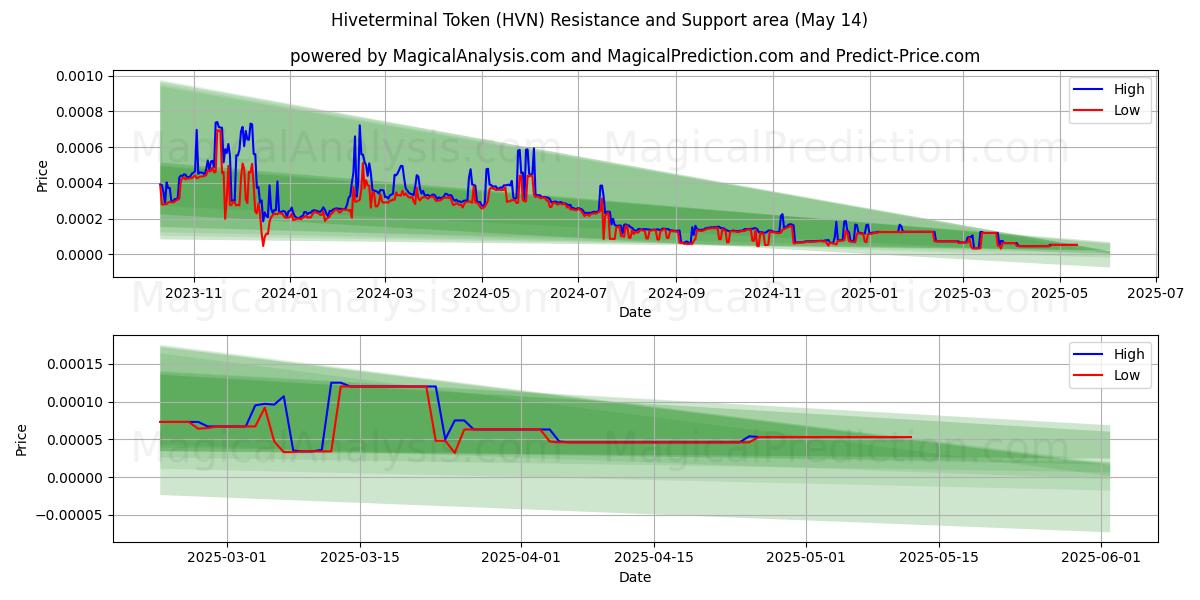Click the '2025-03' x-axis label on top chart

click(963, 293)
